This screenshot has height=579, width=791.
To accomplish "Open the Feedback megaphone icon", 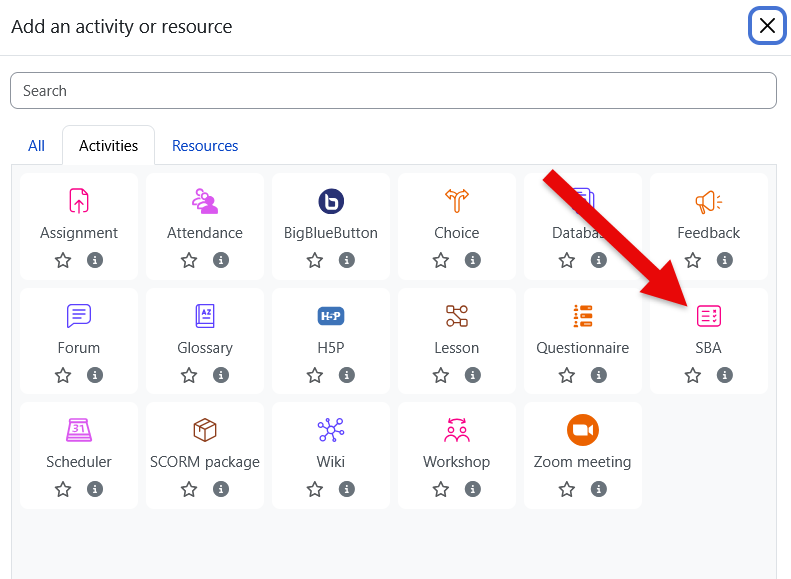I will click(709, 201).
